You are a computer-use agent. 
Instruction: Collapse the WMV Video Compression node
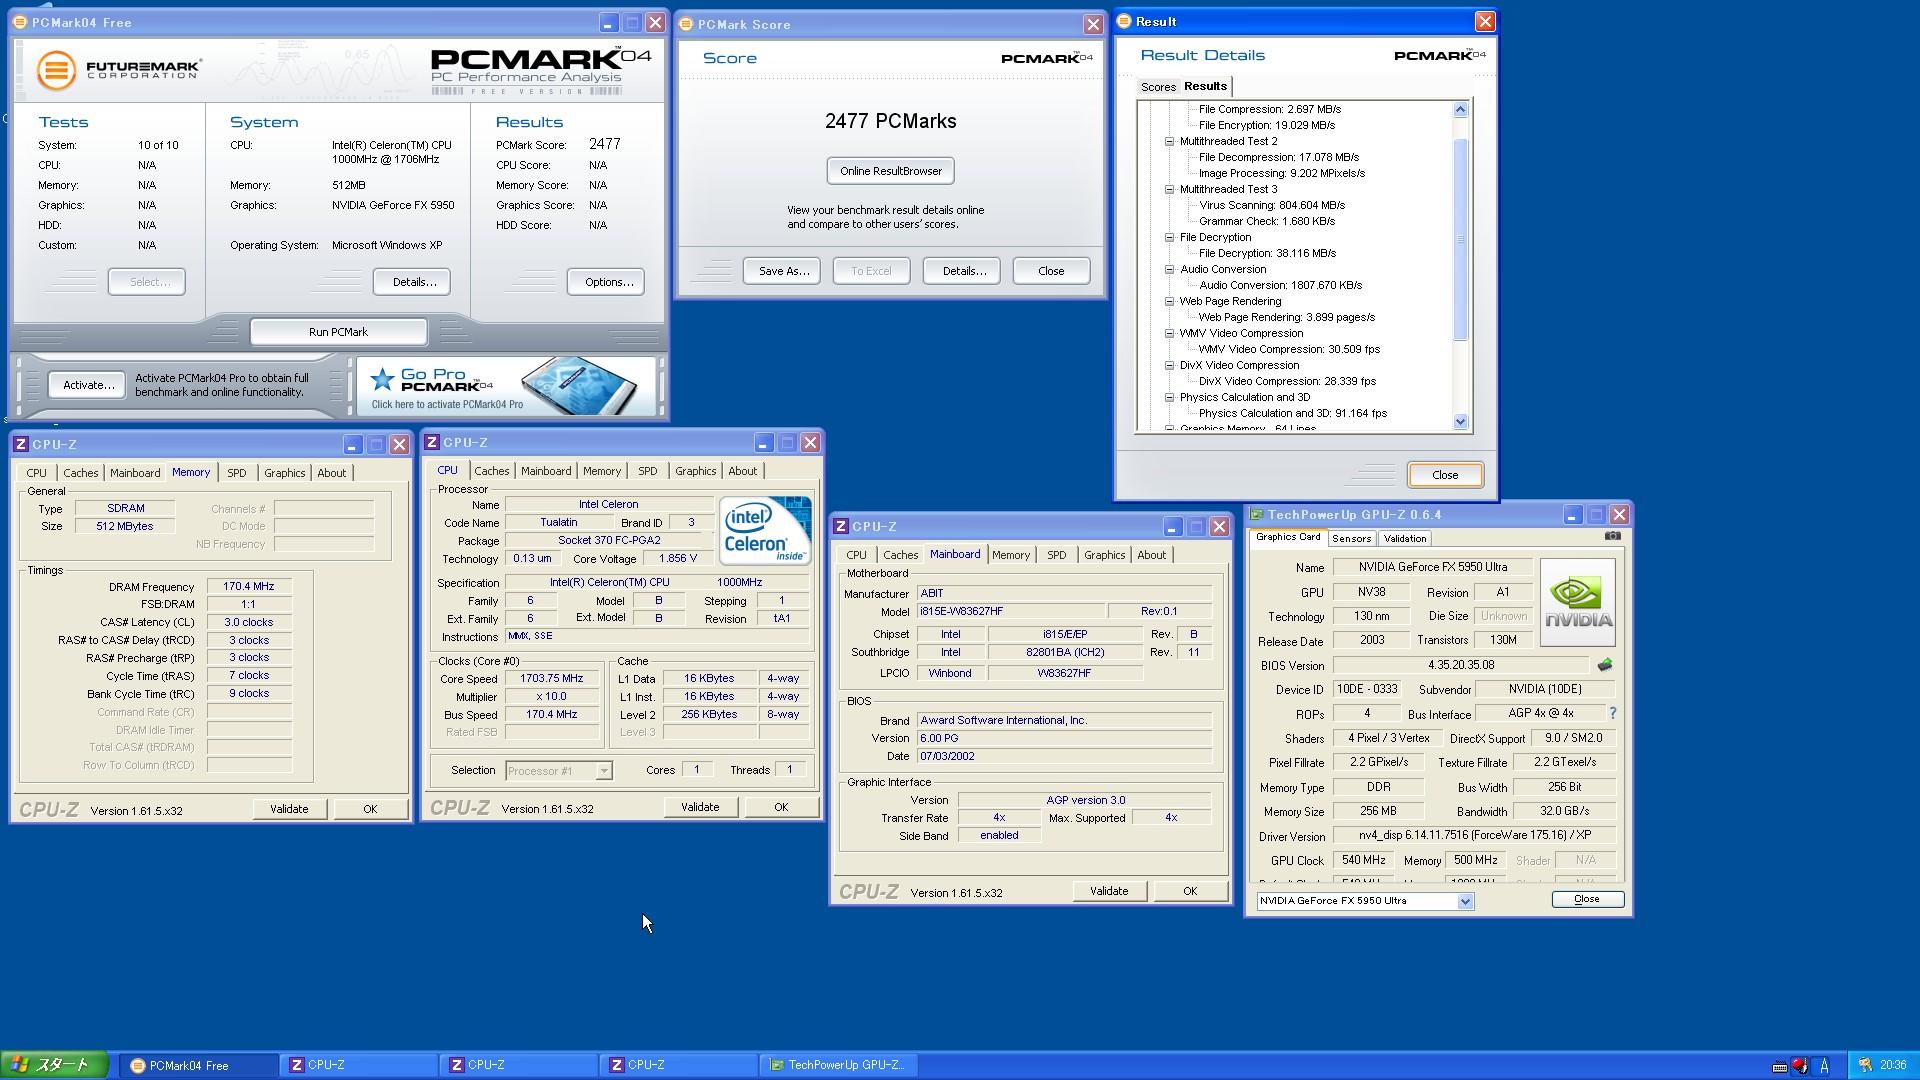1169,333
